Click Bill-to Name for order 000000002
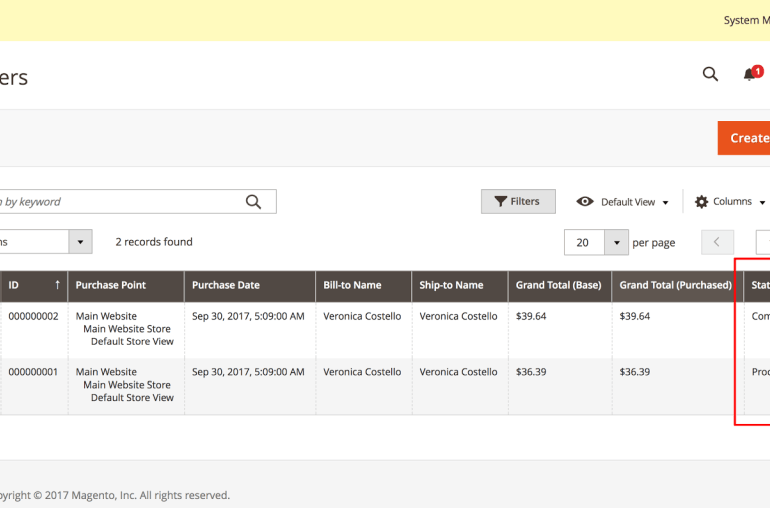 coord(362,316)
